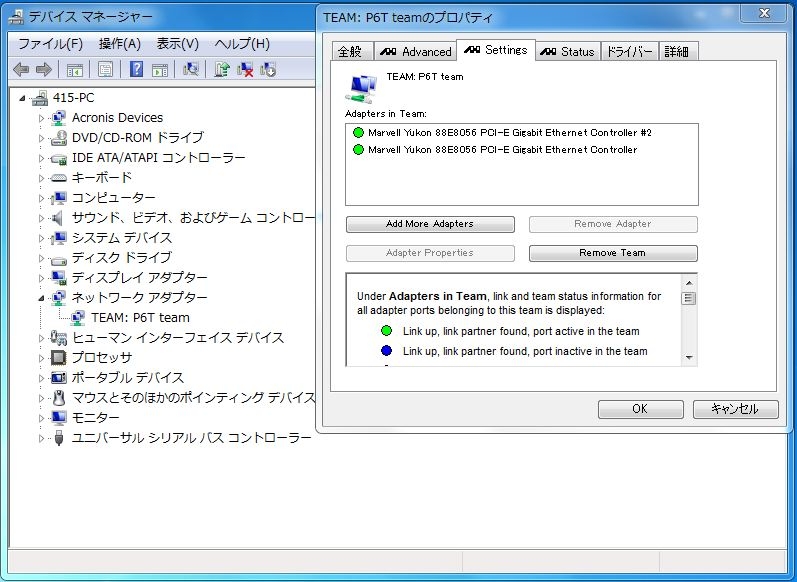Click the help text scrollbar thumb
The height and width of the screenshot is (582, 797).
pyautogui.click(x=689, y=298)
